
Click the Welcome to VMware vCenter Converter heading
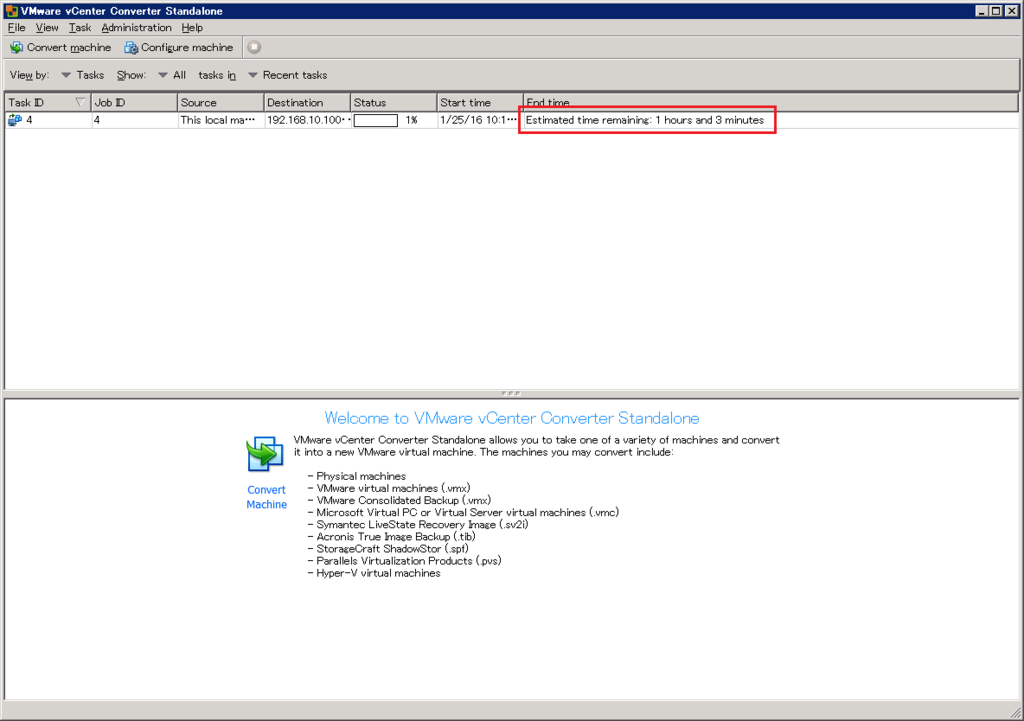pyautogui.click(x=511, y=418)
